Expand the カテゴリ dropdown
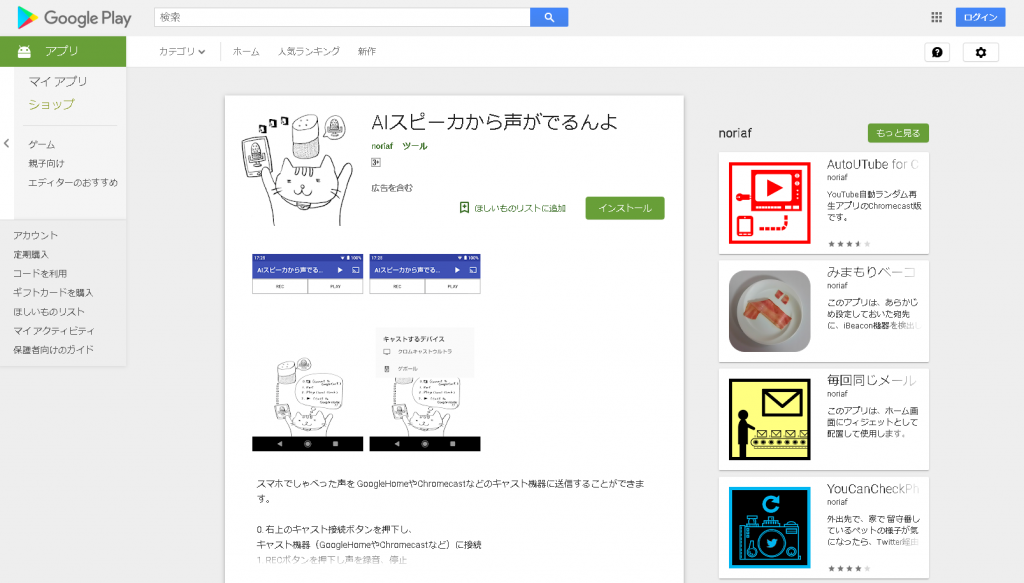Viewport: 1024px width, 583px height. click(x=182, y=52)
